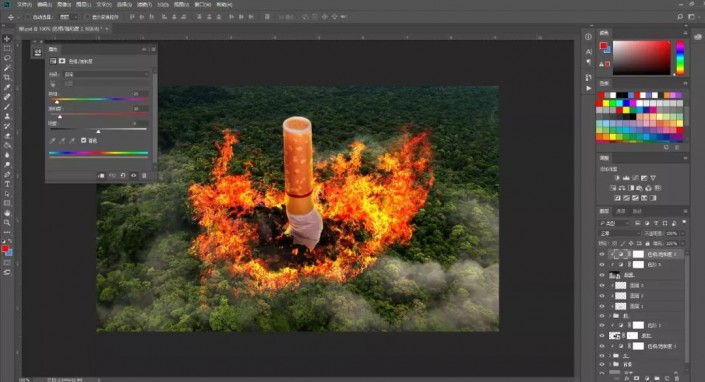The height and width of the screenshot is (382, 705).
Task: Lock all attributes of the layer
Action: coord(647,243)
